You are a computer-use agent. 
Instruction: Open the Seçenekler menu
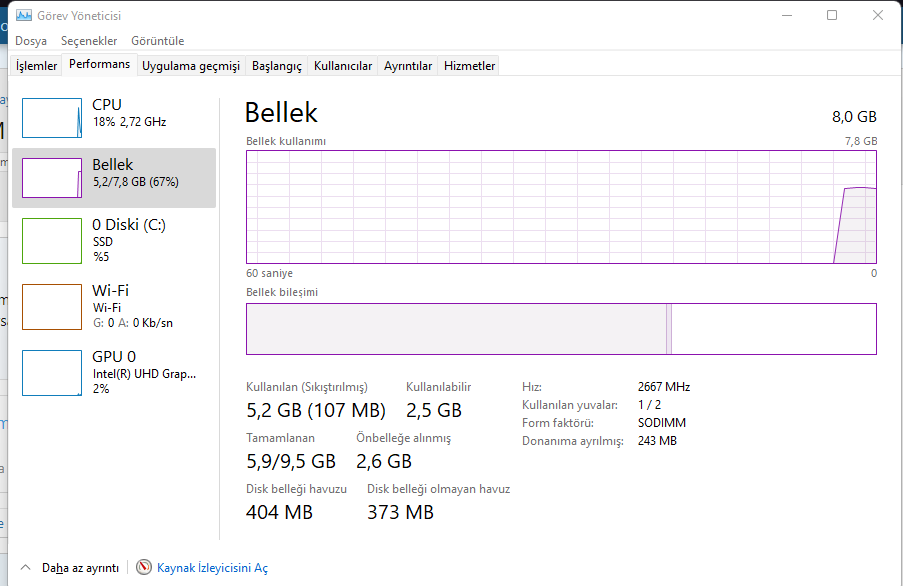(89, 41)
